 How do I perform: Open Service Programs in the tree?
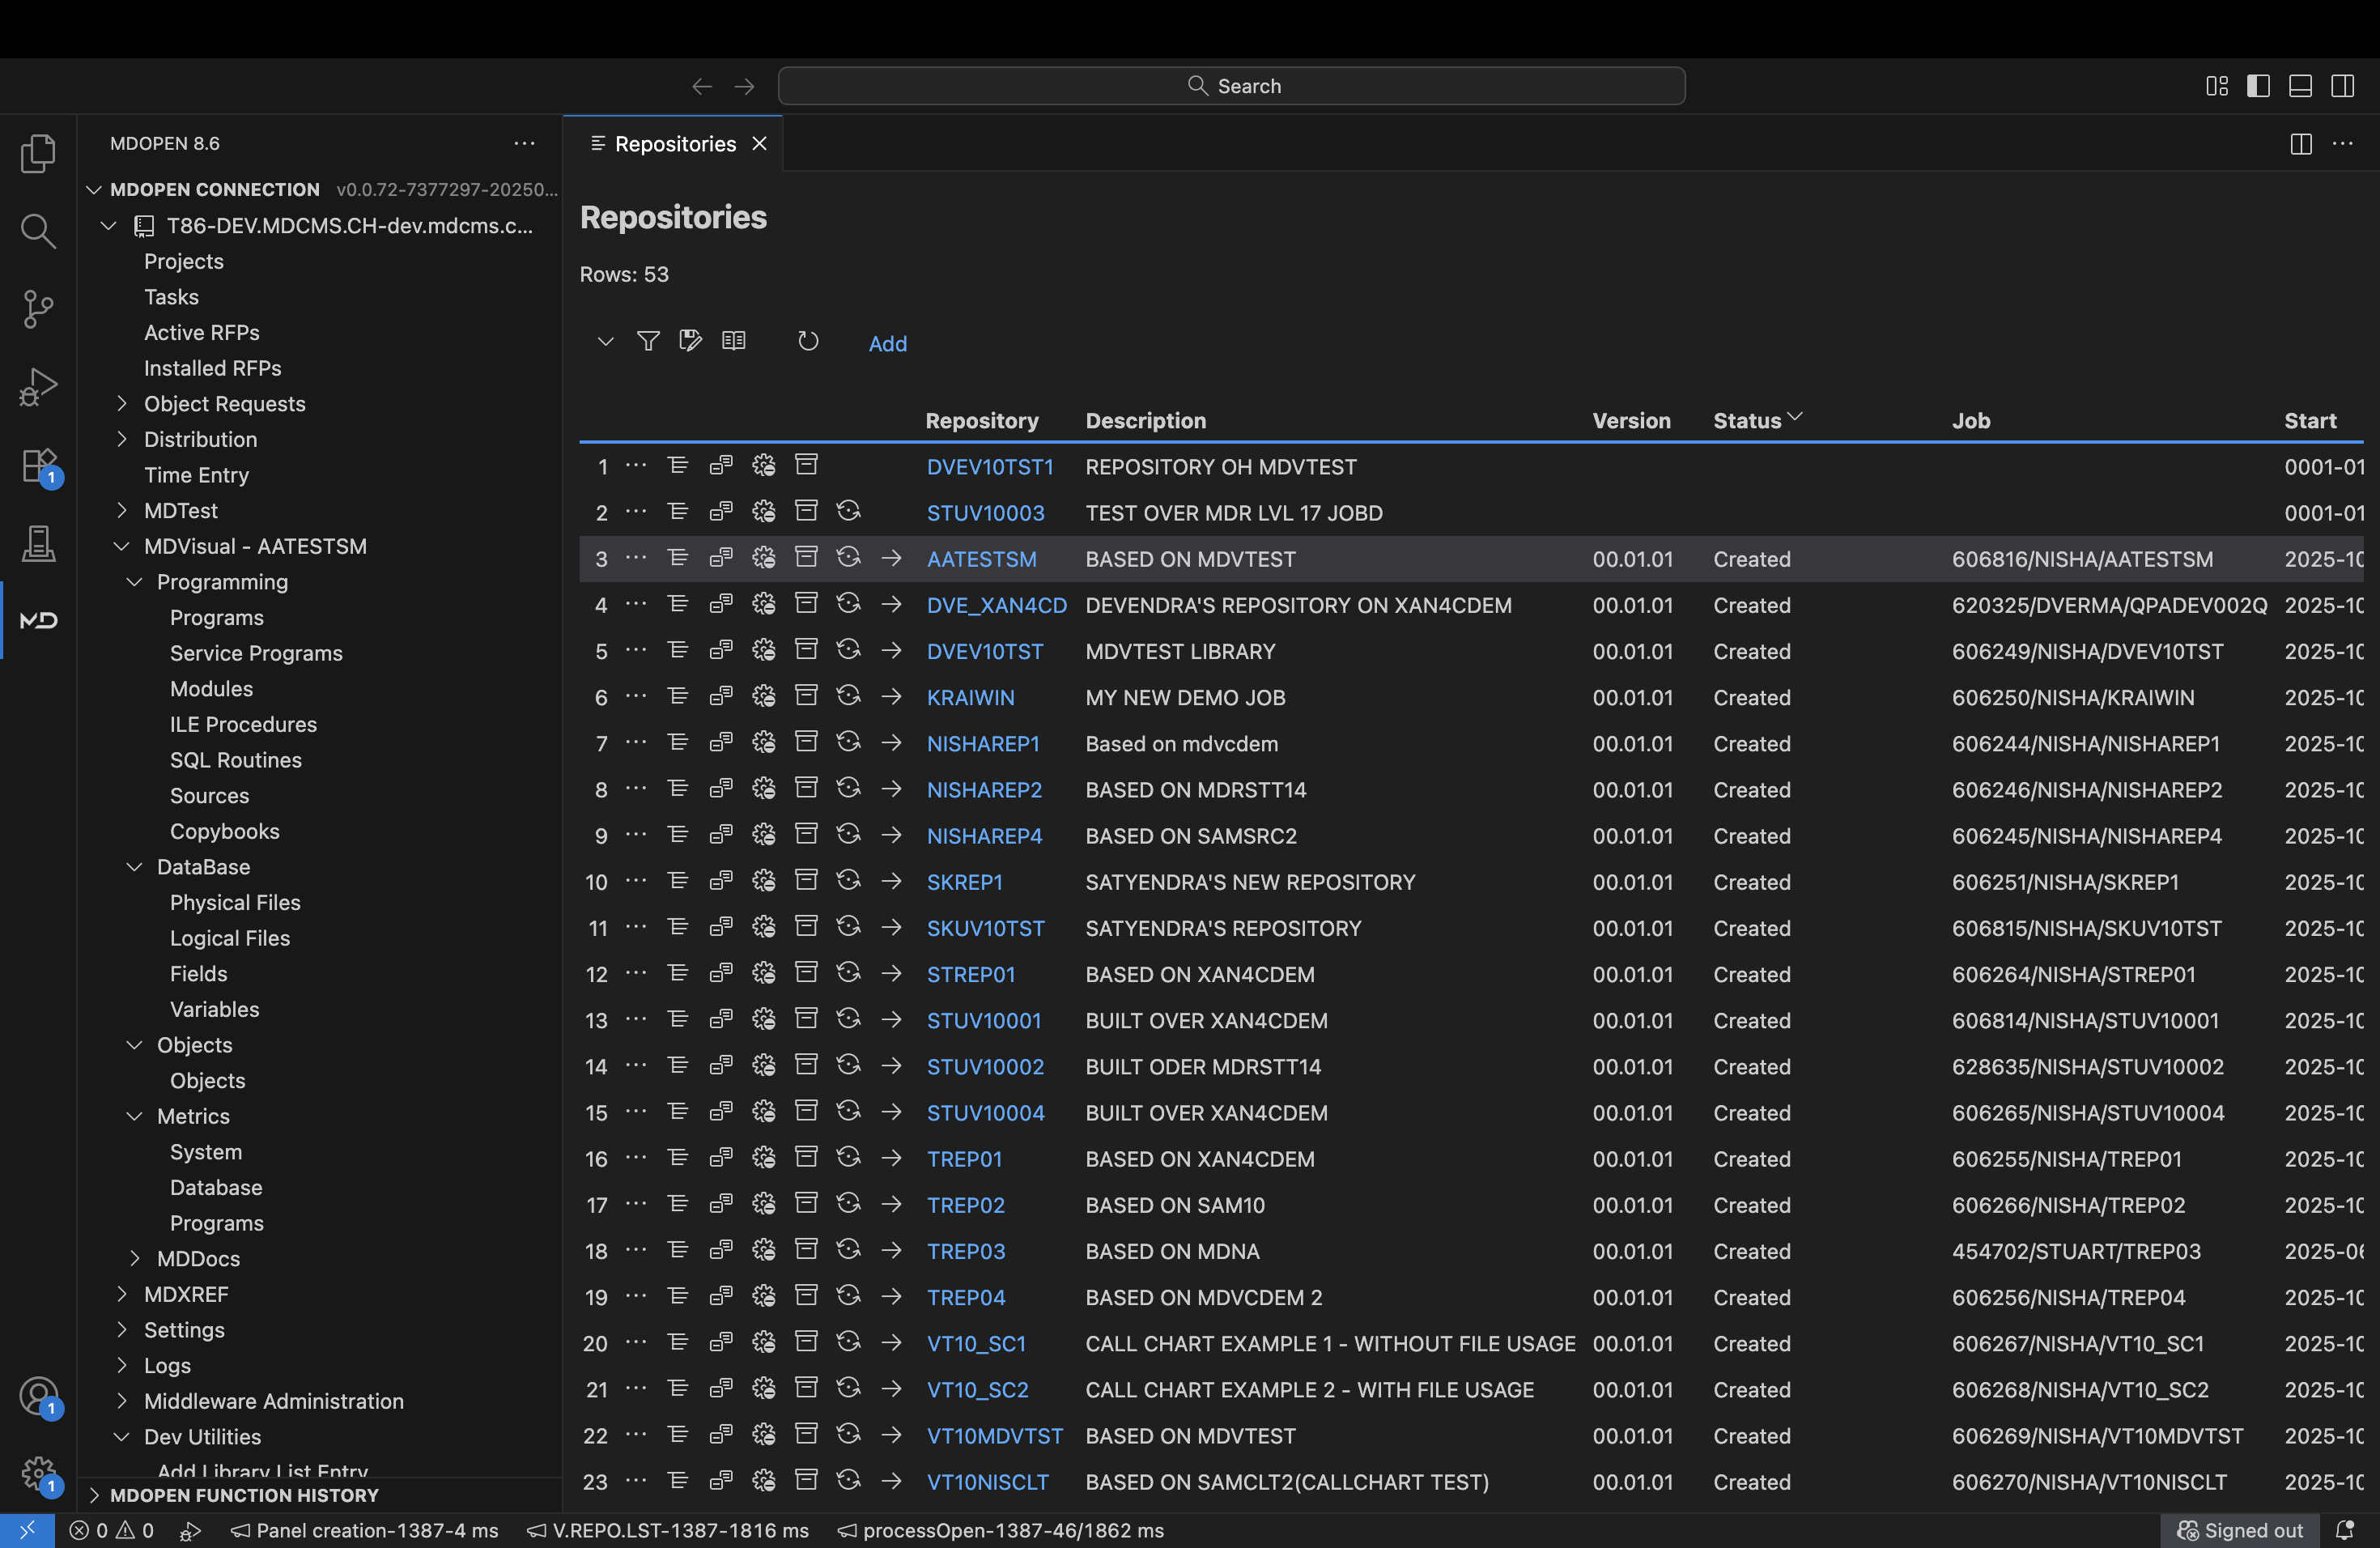tap(256, 653)
